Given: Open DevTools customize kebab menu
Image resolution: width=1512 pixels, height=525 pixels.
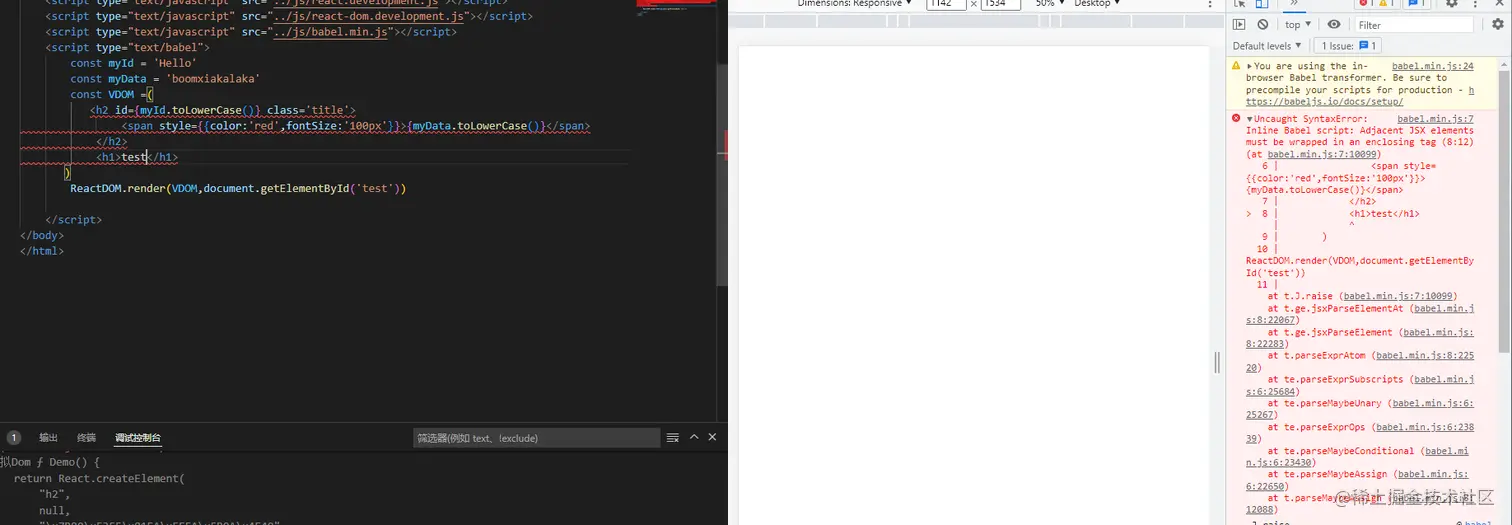Looking at the screenshot, I should click(x=1477, y=4).
